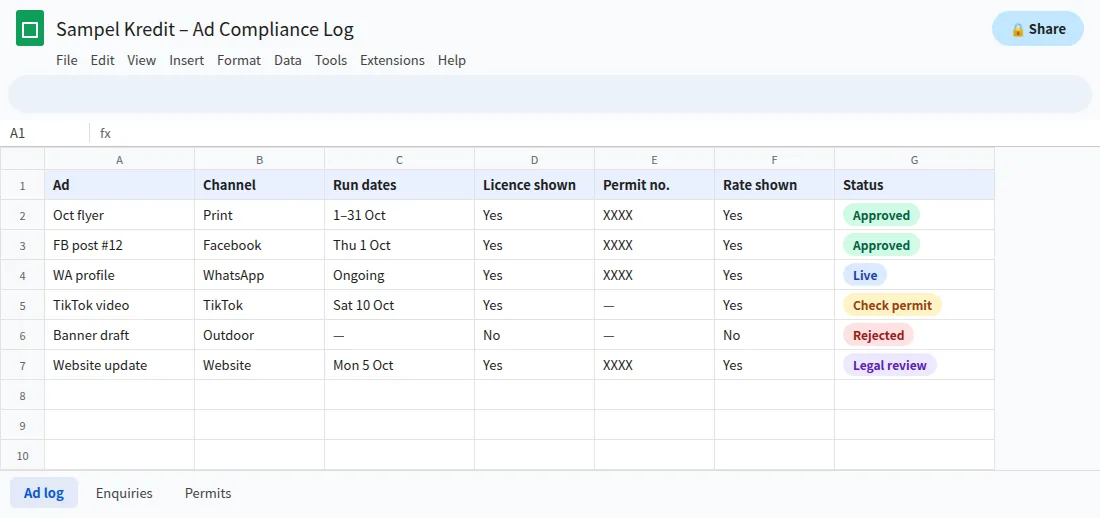The image size is (1100, 518).
Task: Click the Legal review status chip
Action: pyautogui.click(x=890, y=365)
